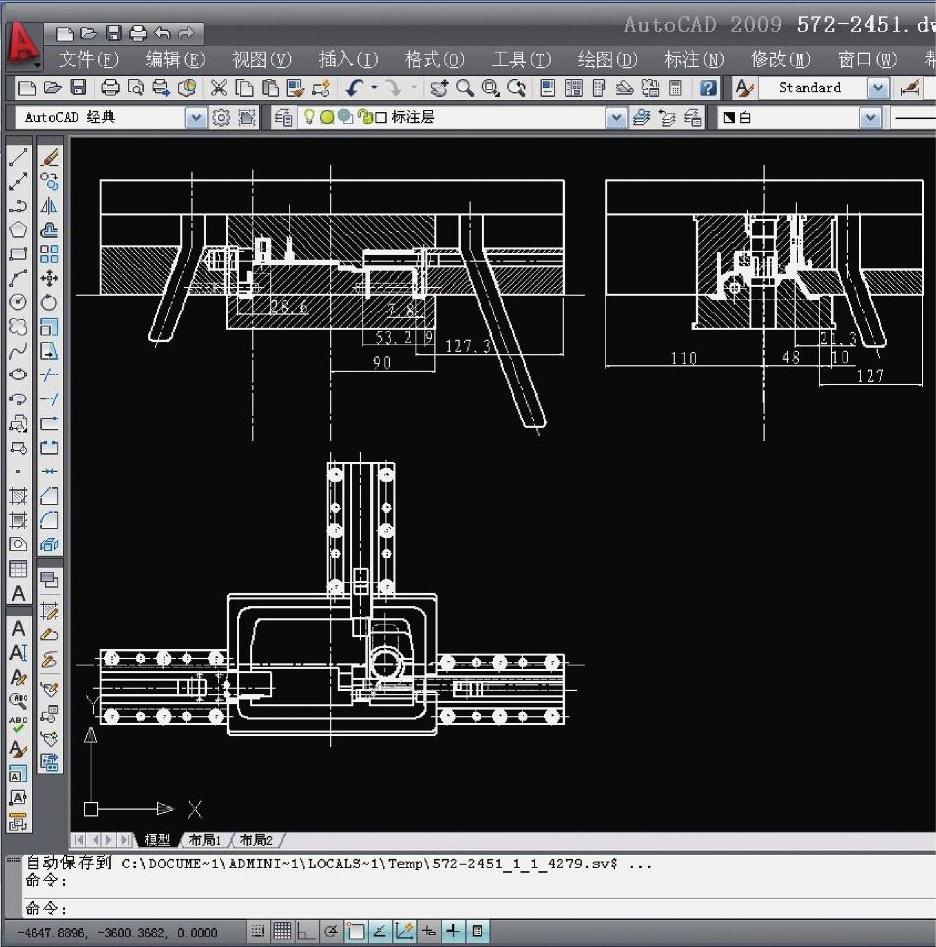
Task: Select the Hatch tool
Action: point(18,496)
